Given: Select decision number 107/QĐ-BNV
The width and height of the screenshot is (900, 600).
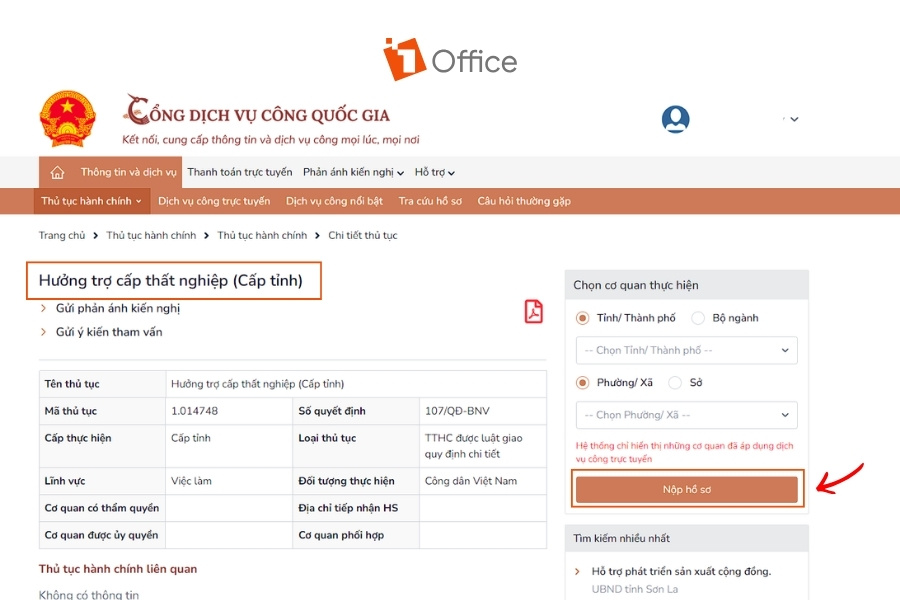Looking at the screenshot, I should pos(457,411).
